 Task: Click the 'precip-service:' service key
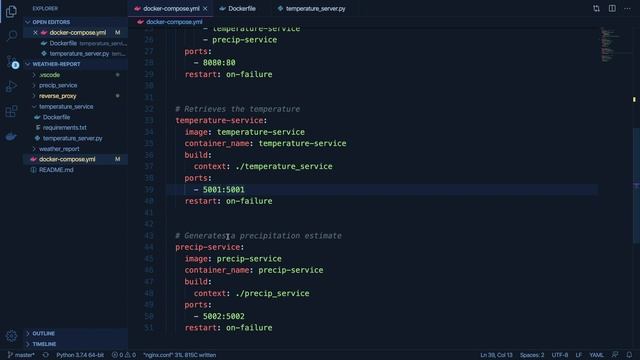[209, 247]
